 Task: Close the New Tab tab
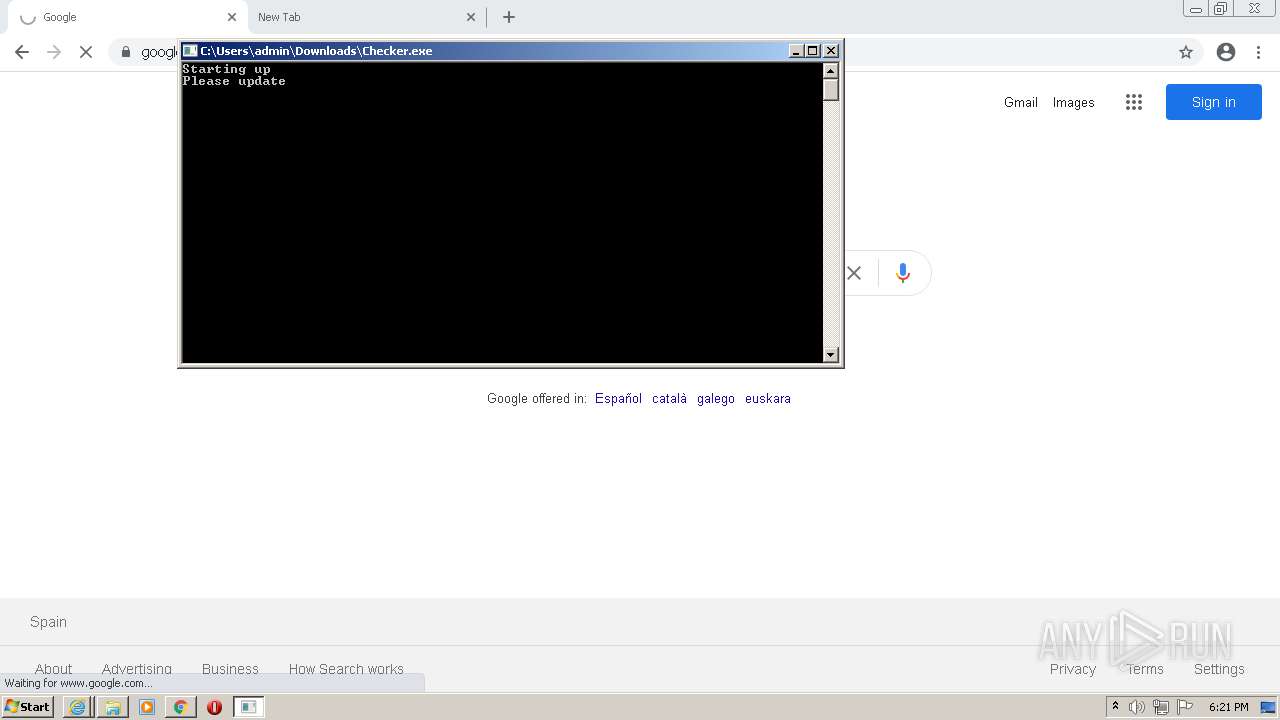[471, 17]
